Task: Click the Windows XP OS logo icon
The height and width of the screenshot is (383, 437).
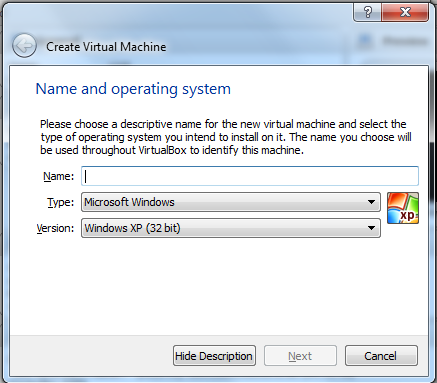Action: coord(403,208)
